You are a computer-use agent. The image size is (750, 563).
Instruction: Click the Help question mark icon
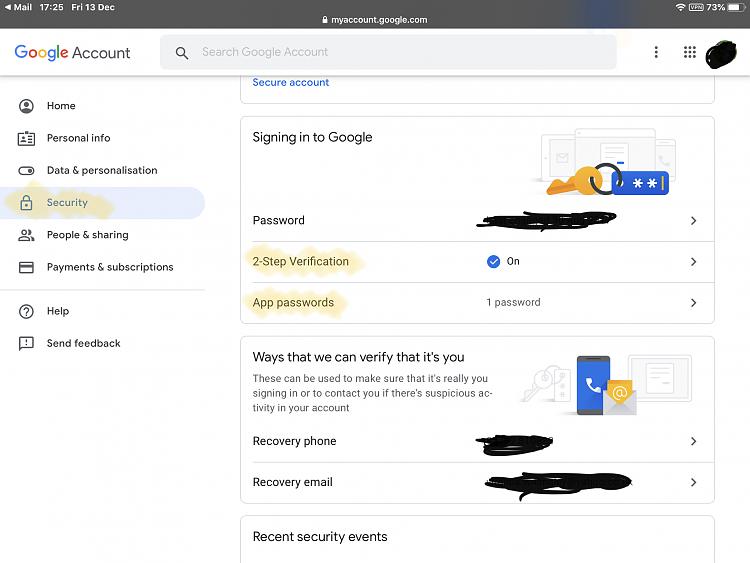click(x=26, y=311)
